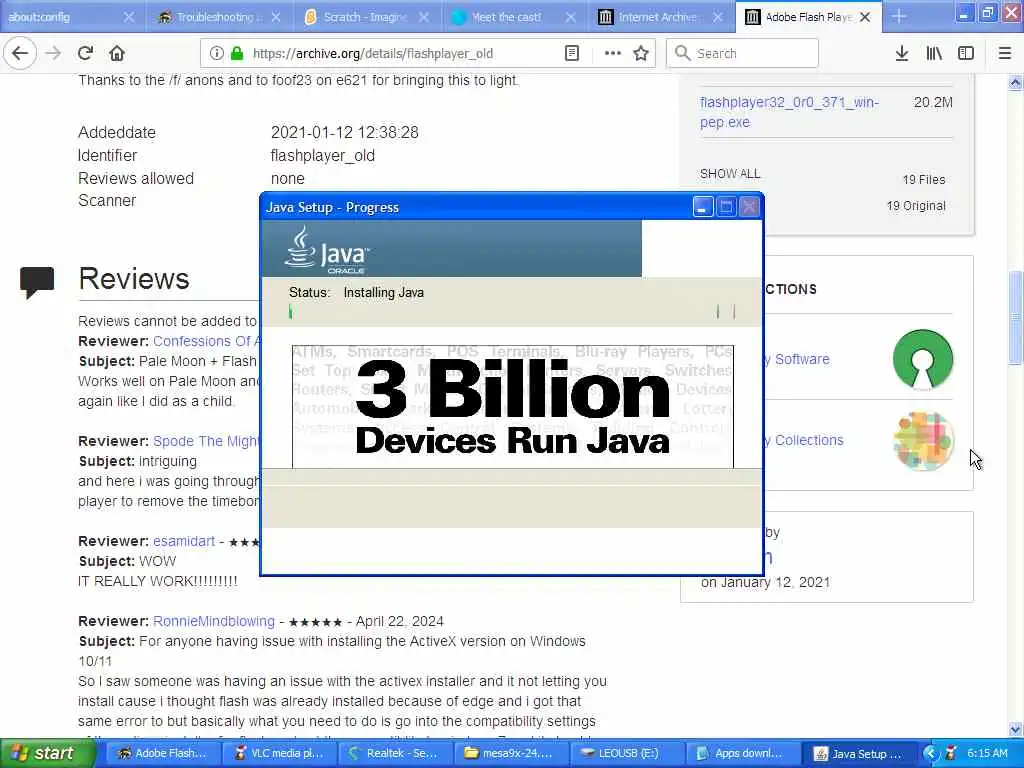
Task: Close the Adobe Flash Player tab
Action: pyautogui.click(x=865, y=17)
